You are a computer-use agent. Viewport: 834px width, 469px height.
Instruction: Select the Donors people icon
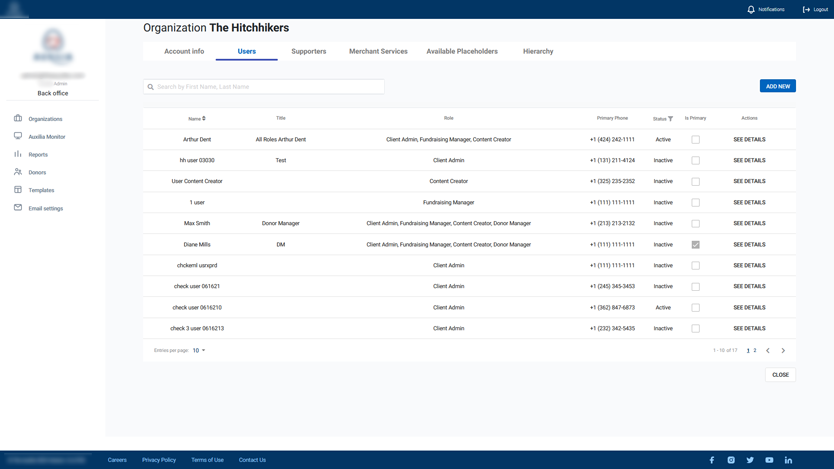tap(18, 172)
